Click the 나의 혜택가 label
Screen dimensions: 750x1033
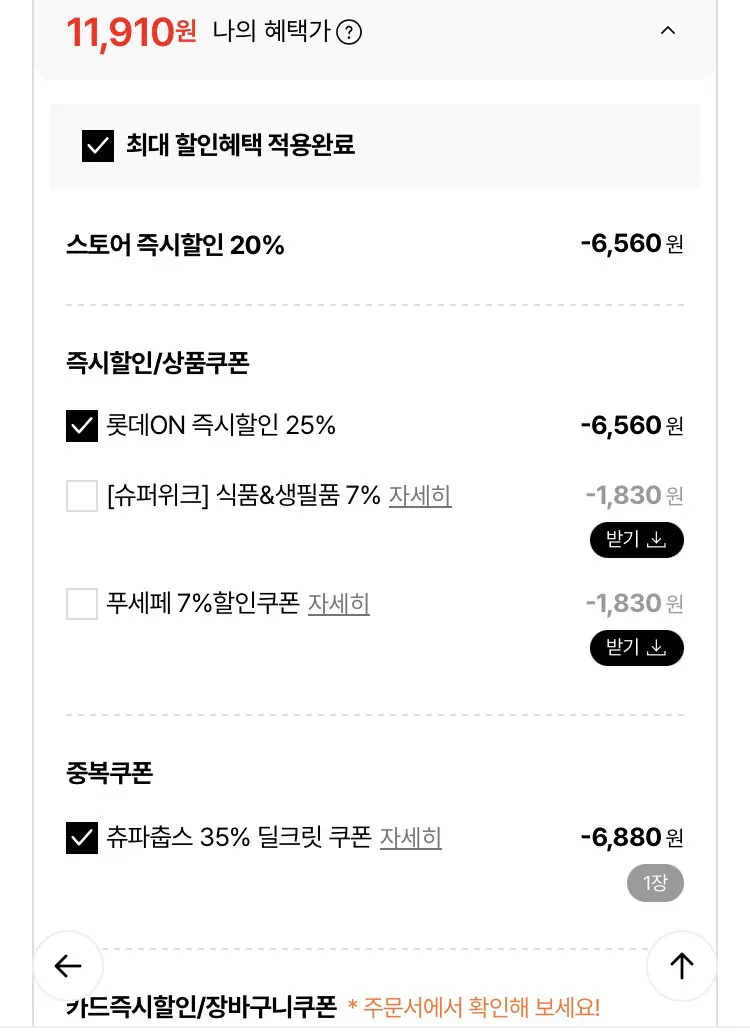pos(271,33)
